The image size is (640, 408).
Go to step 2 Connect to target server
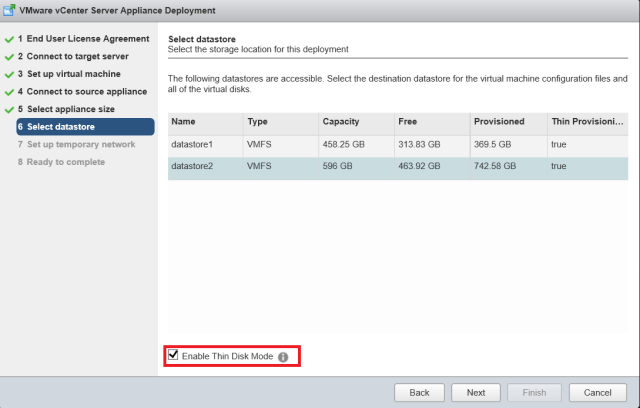(73, 56)
